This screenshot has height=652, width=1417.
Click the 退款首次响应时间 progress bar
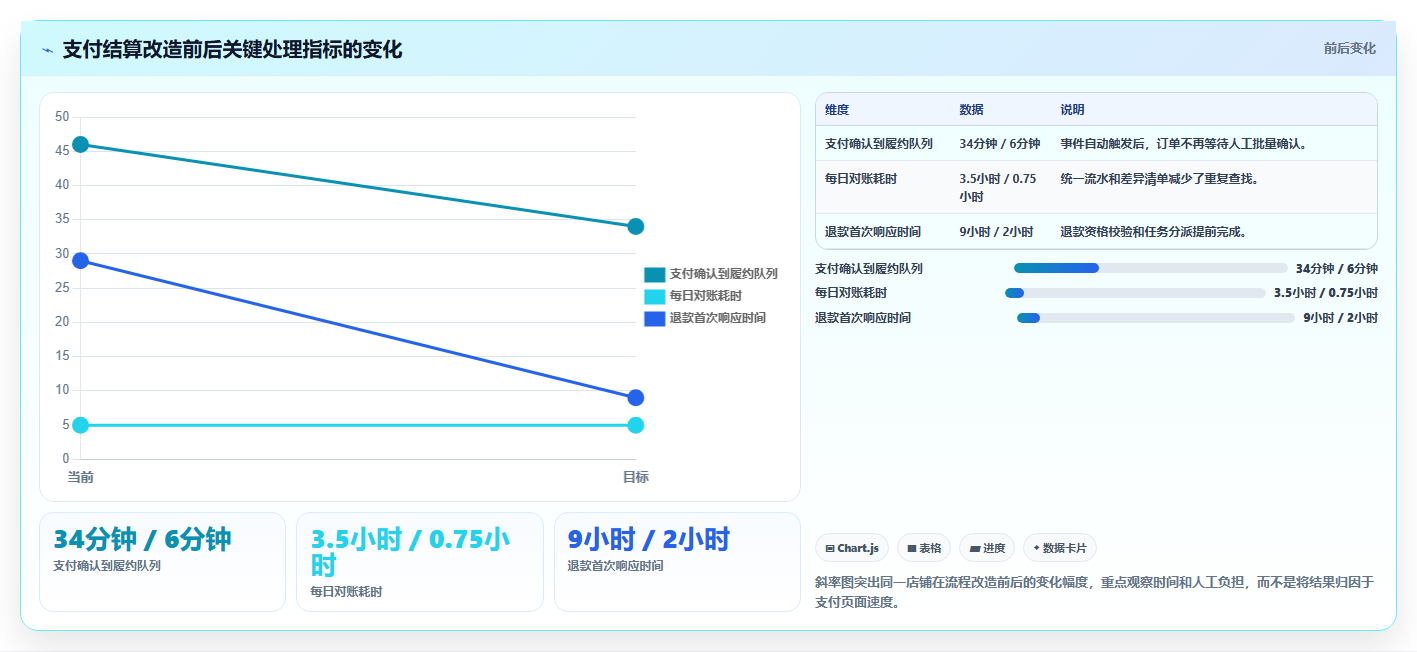click(1156, 318)
